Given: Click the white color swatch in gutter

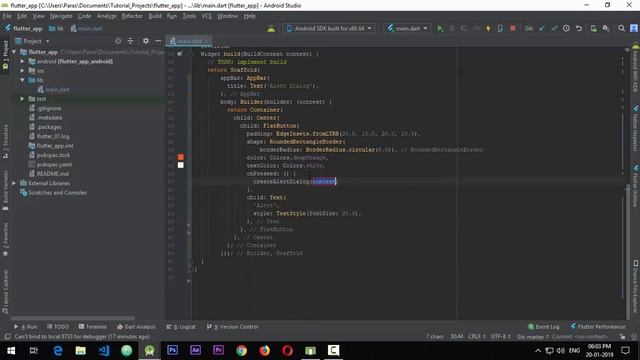Looking at the screenshot, I should [180, 165].
